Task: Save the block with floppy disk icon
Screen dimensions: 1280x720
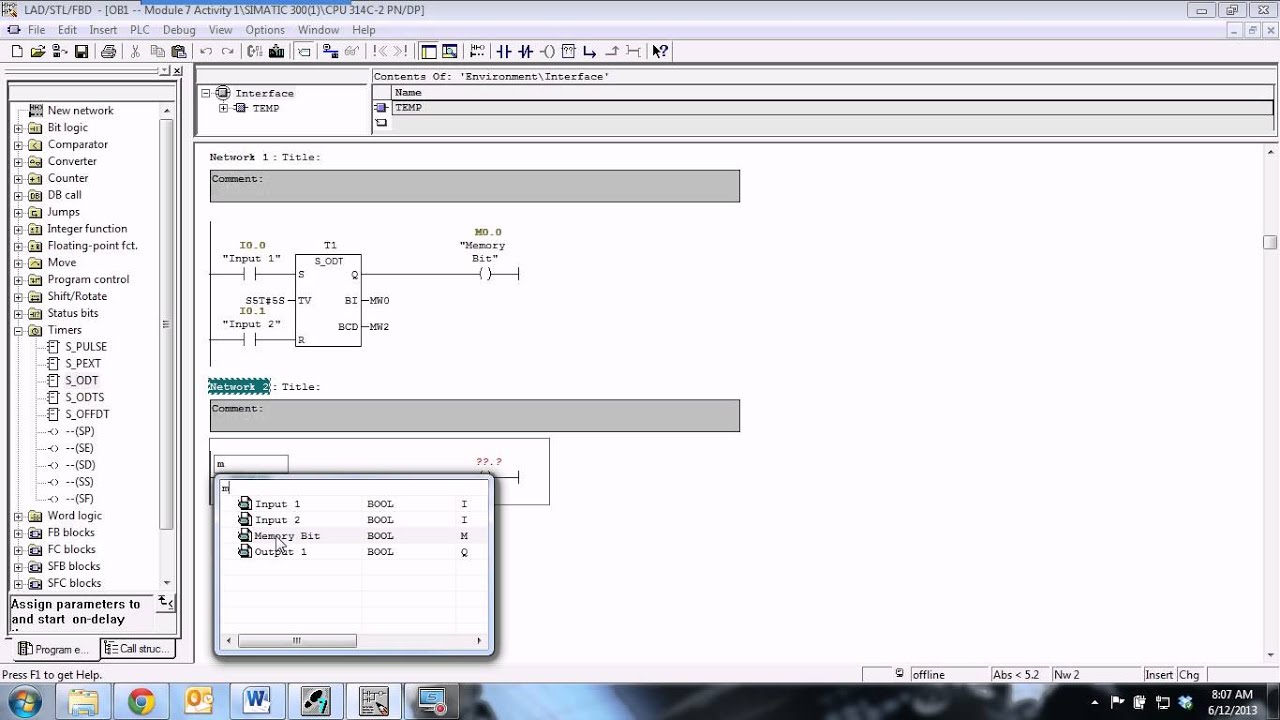Action: pos(82,51)
